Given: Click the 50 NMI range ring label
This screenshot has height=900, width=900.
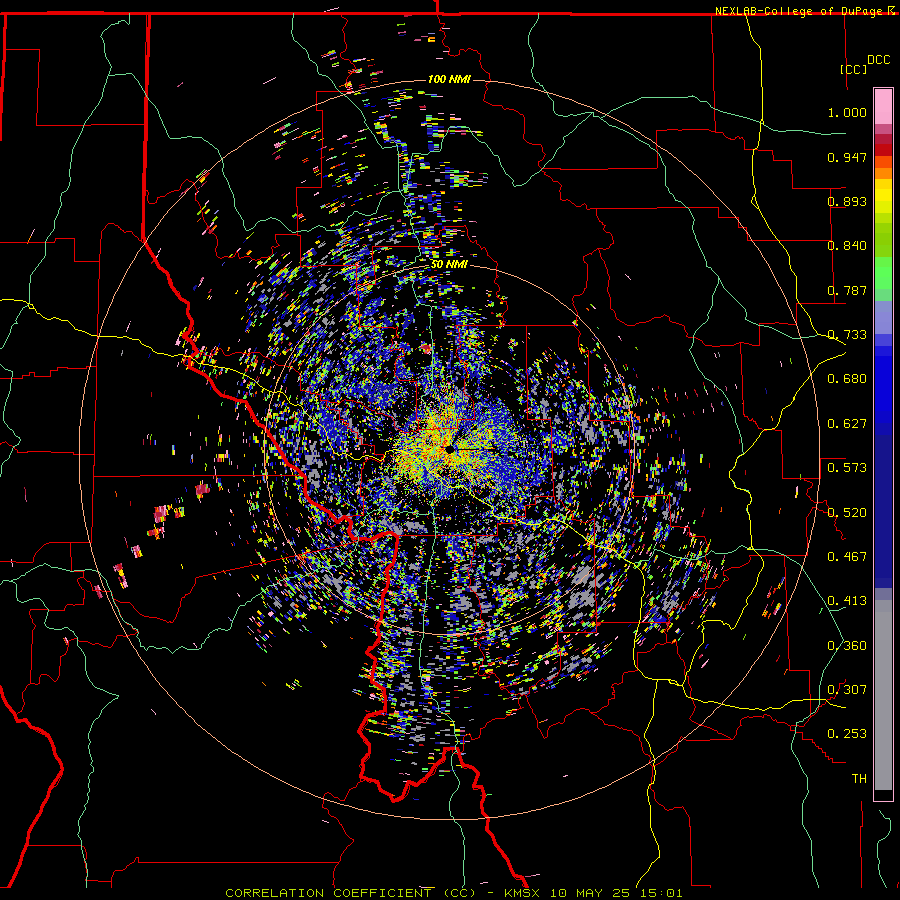Looking at the screenshot, I should [x=449, y=264].
